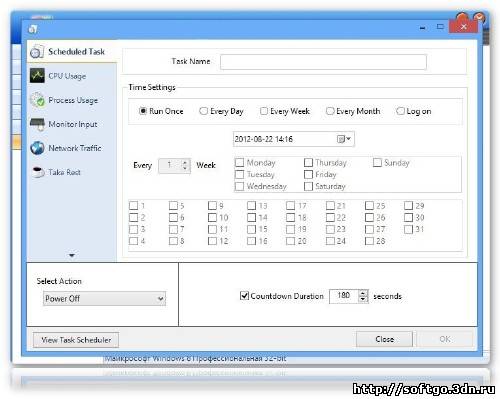Open the CPU Usage graph icon
The height and width of the screenshot is (399, 500).
pos(37,76)
